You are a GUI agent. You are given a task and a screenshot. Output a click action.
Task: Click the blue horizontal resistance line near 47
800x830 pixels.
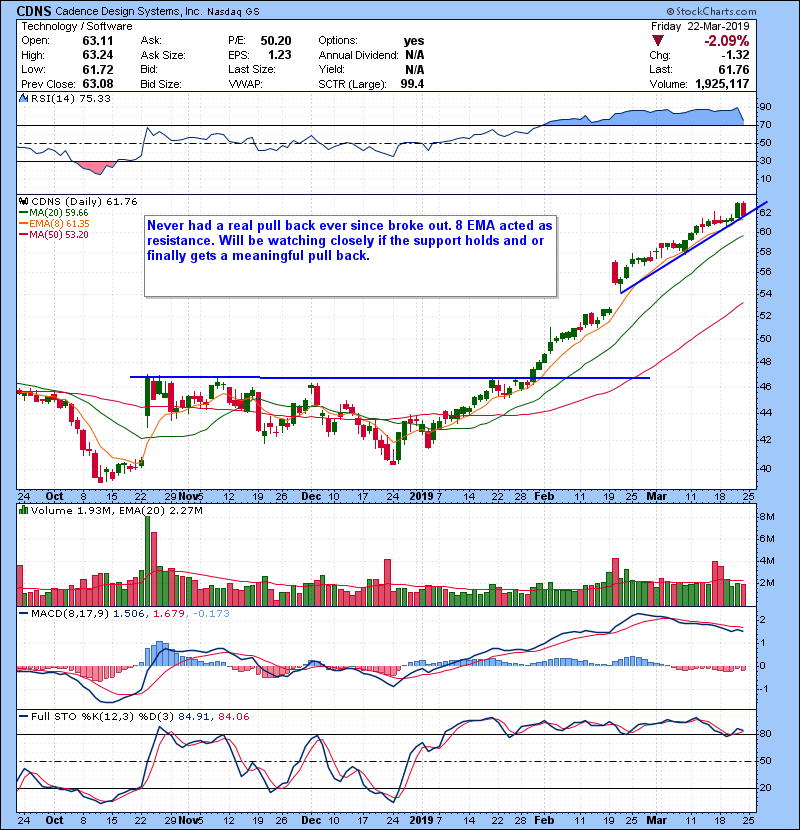(x=390, y=377)
